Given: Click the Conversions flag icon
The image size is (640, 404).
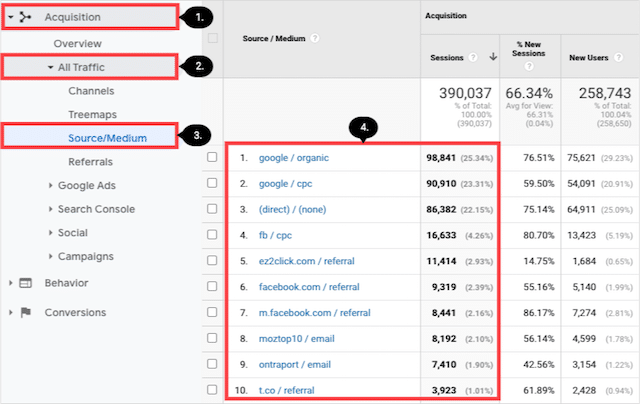Looking at the screenshot, I should tap(26, 312).
